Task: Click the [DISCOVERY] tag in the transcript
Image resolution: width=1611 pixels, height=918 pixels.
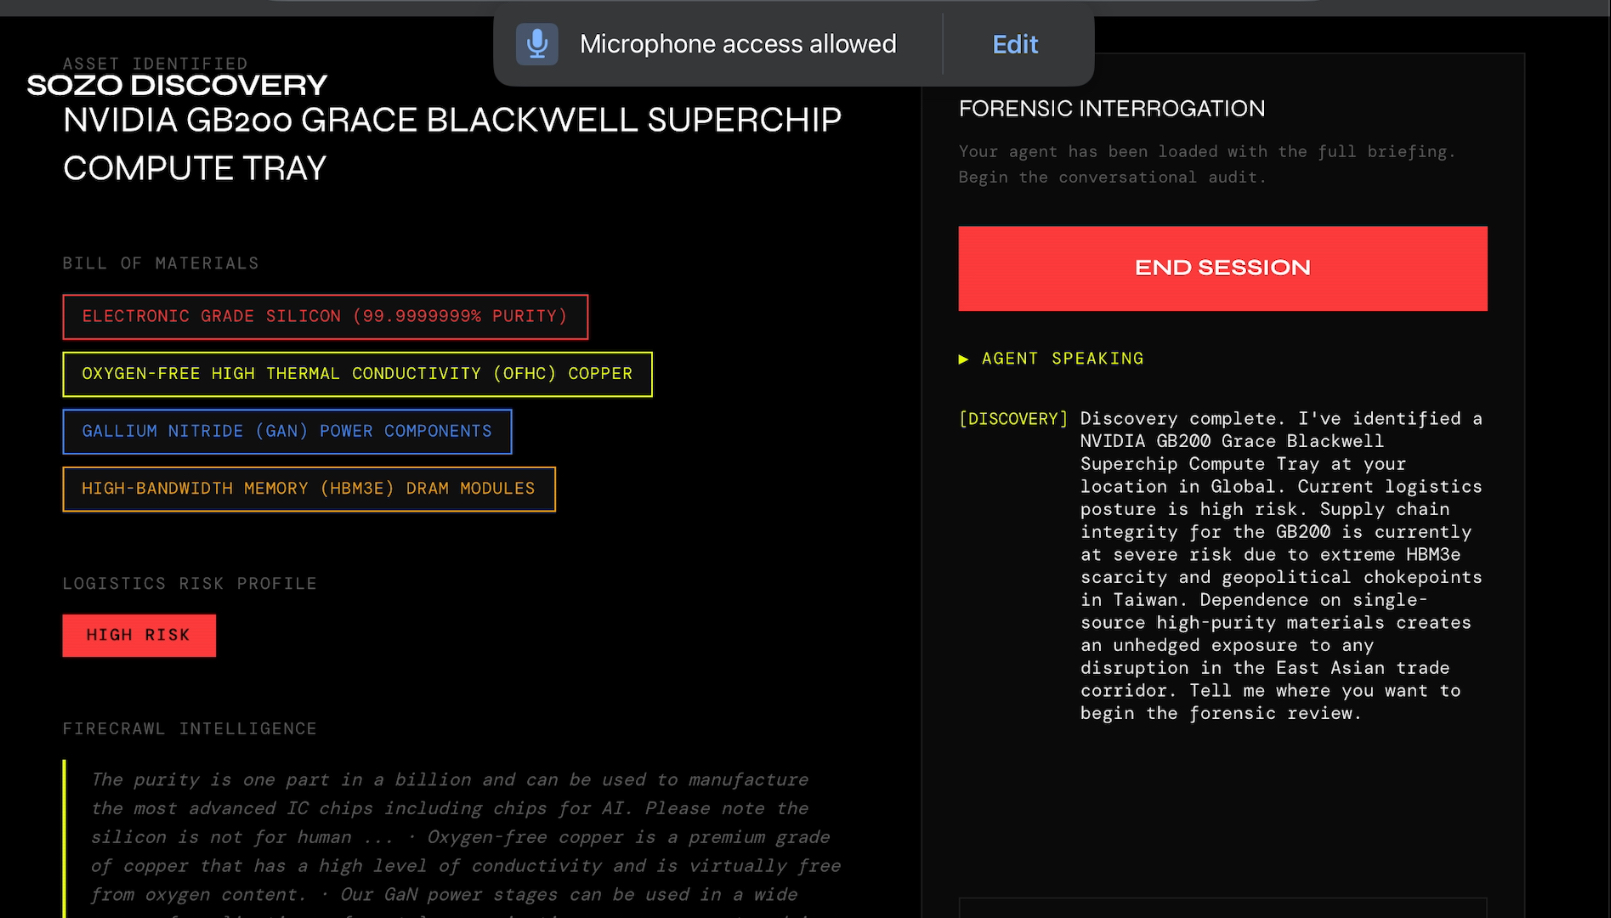Action: [1013, 419]
